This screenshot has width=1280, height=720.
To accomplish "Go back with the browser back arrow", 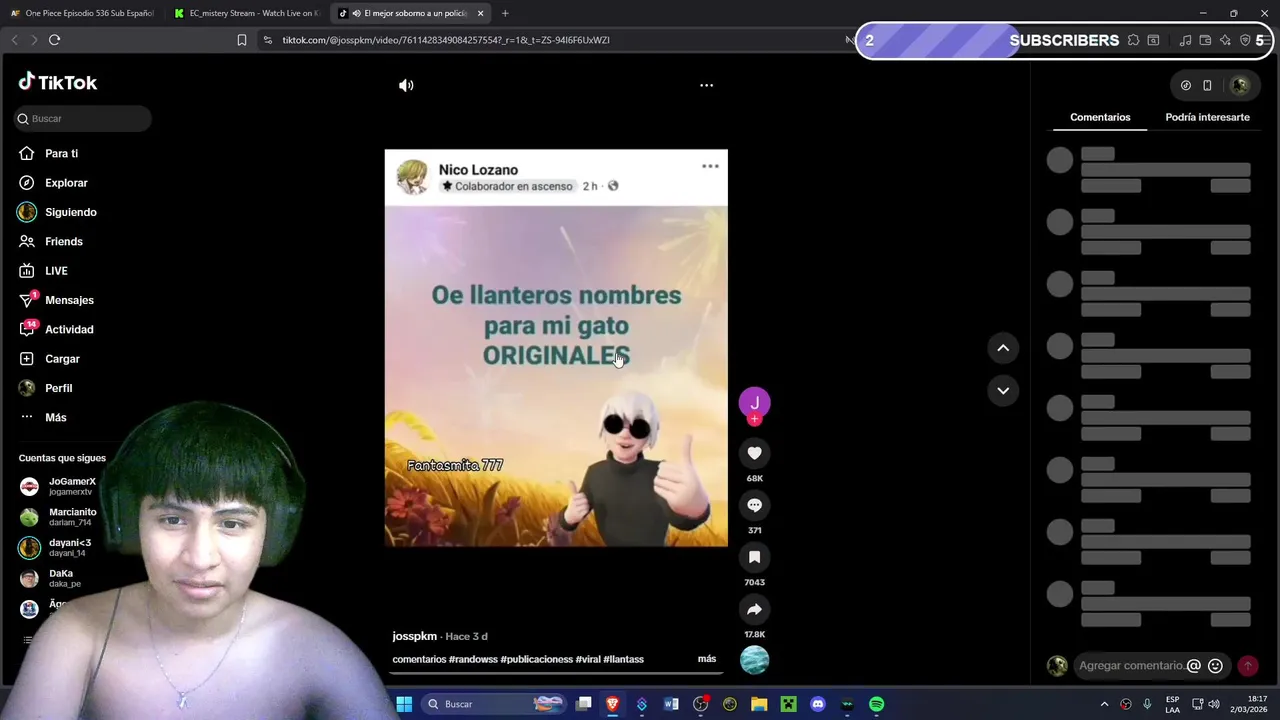I will click(14, 40).
